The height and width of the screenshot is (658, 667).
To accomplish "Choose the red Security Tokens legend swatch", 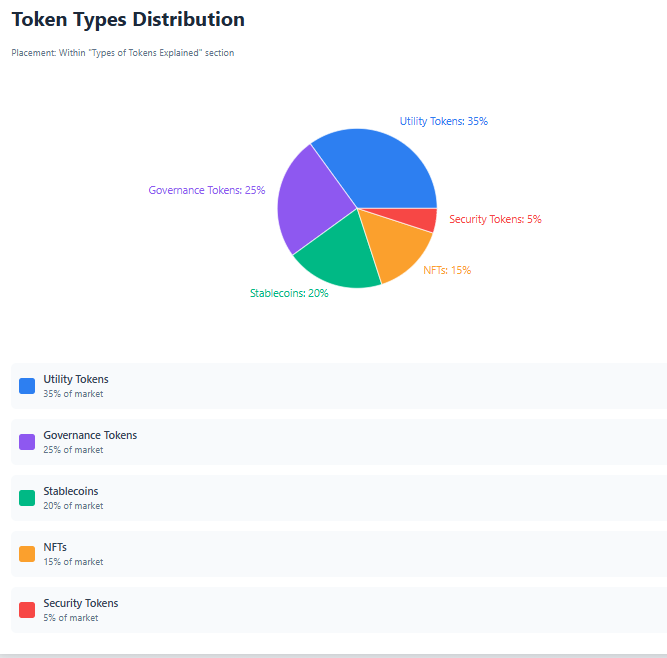I will pos(27,610).
